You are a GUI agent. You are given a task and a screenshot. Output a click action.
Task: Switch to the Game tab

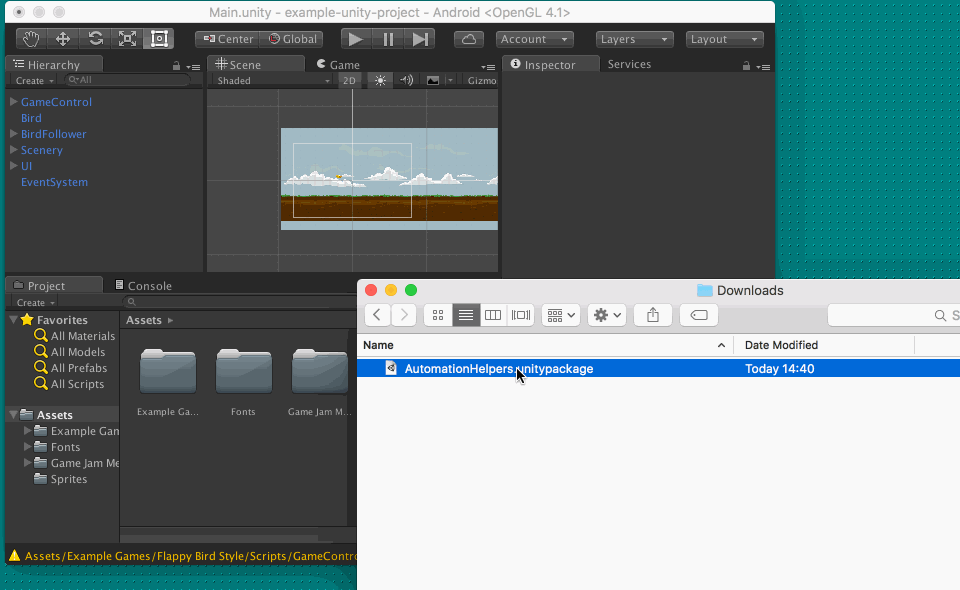(x=338, y=65)
